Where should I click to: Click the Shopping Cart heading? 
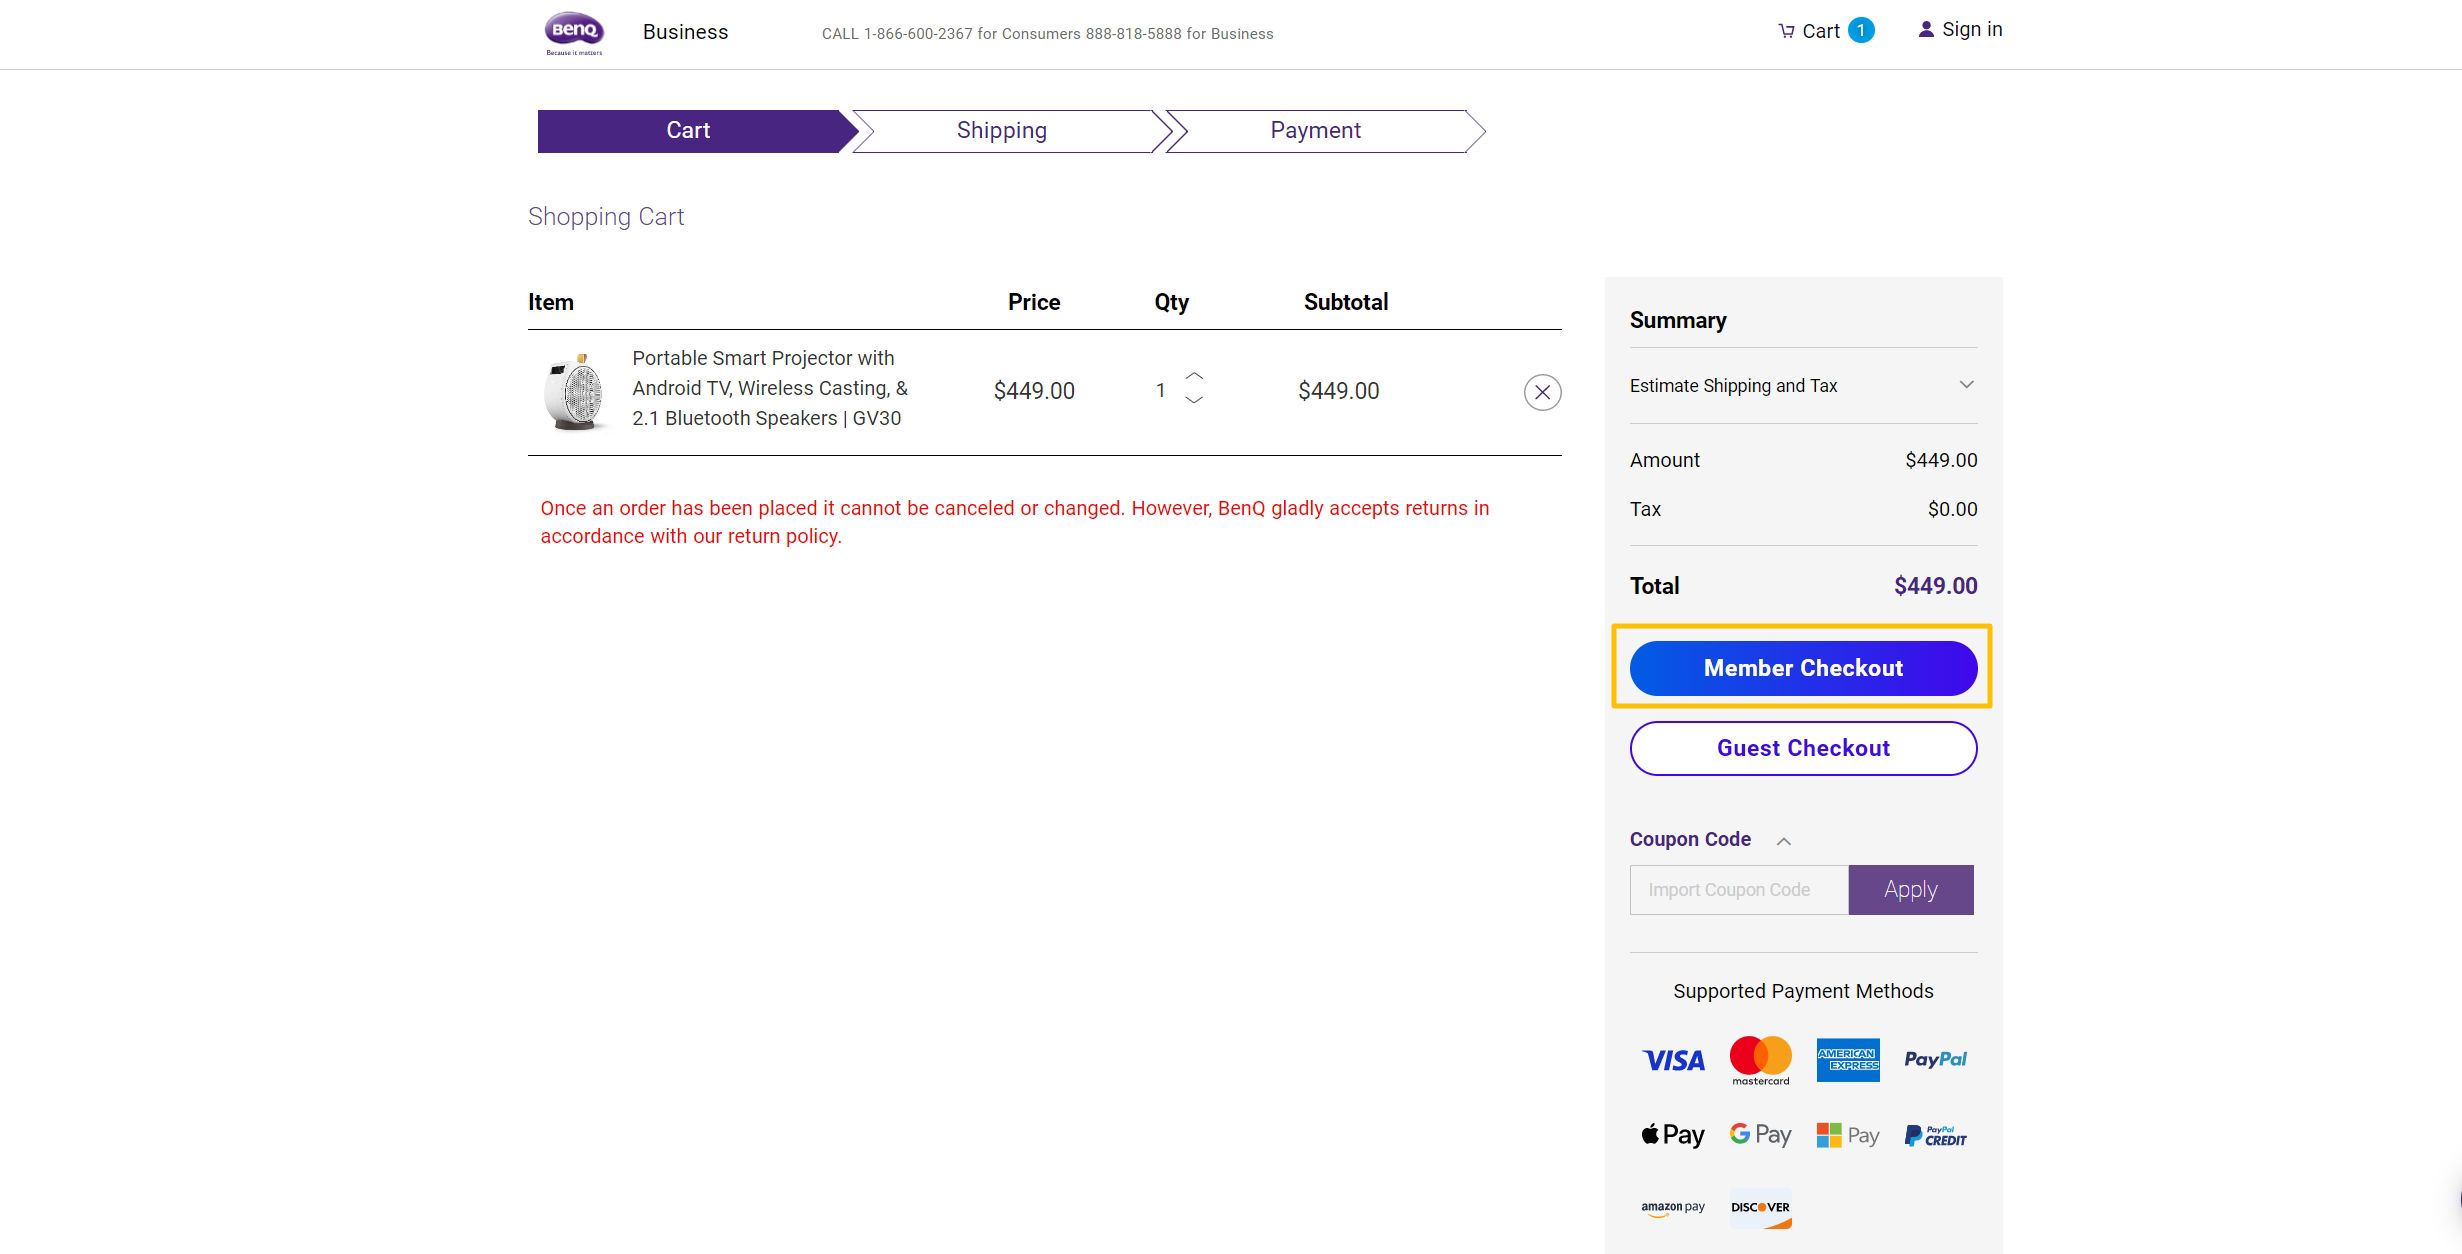click(x=606, y=217)
